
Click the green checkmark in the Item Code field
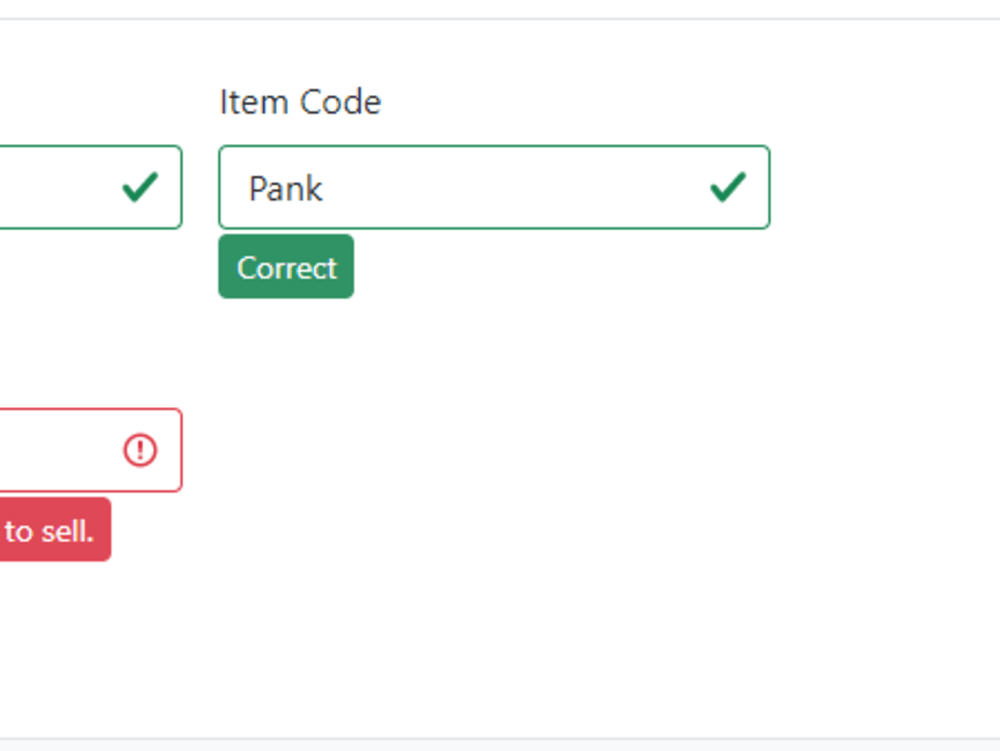729,187
